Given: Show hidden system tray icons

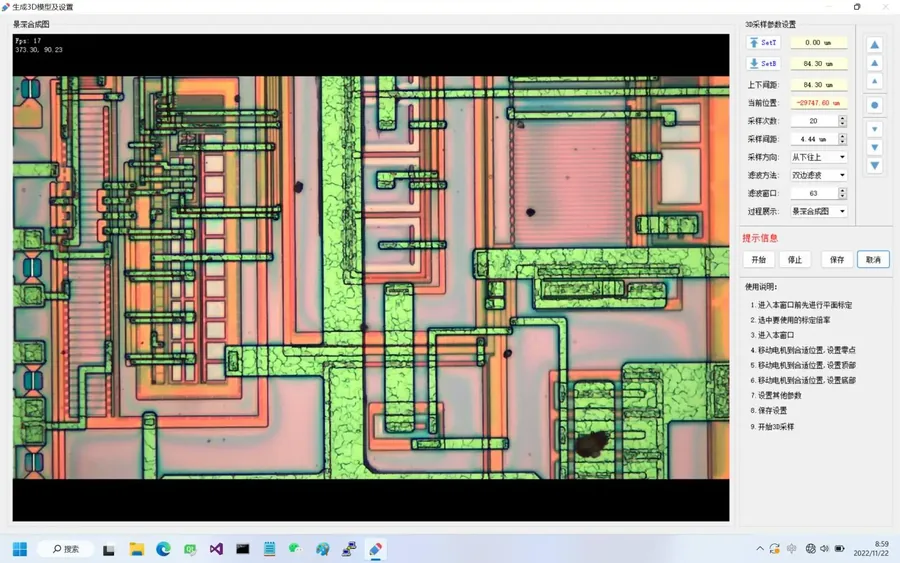Looking at the screenshot, I should 760,549.
